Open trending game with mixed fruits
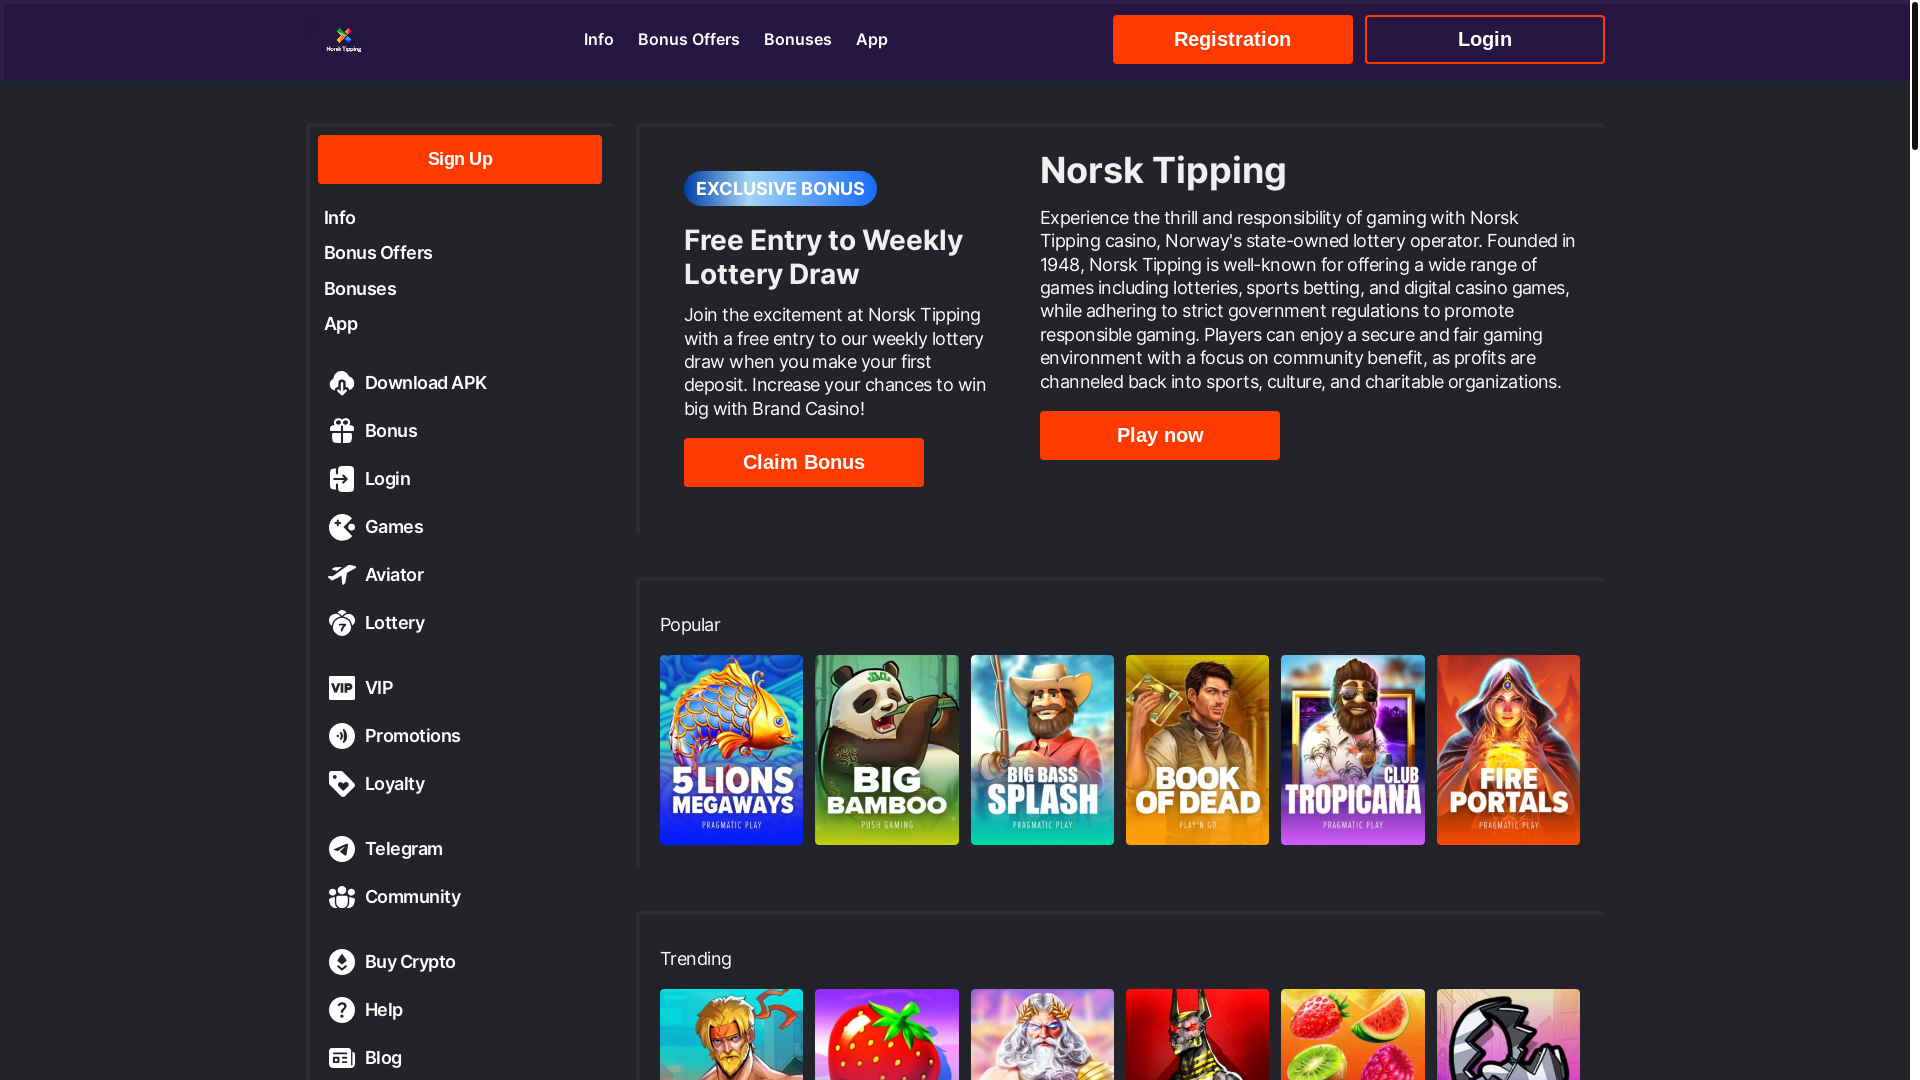The width and height of the screenshot is (1920, 1080). point(1353,1034)
